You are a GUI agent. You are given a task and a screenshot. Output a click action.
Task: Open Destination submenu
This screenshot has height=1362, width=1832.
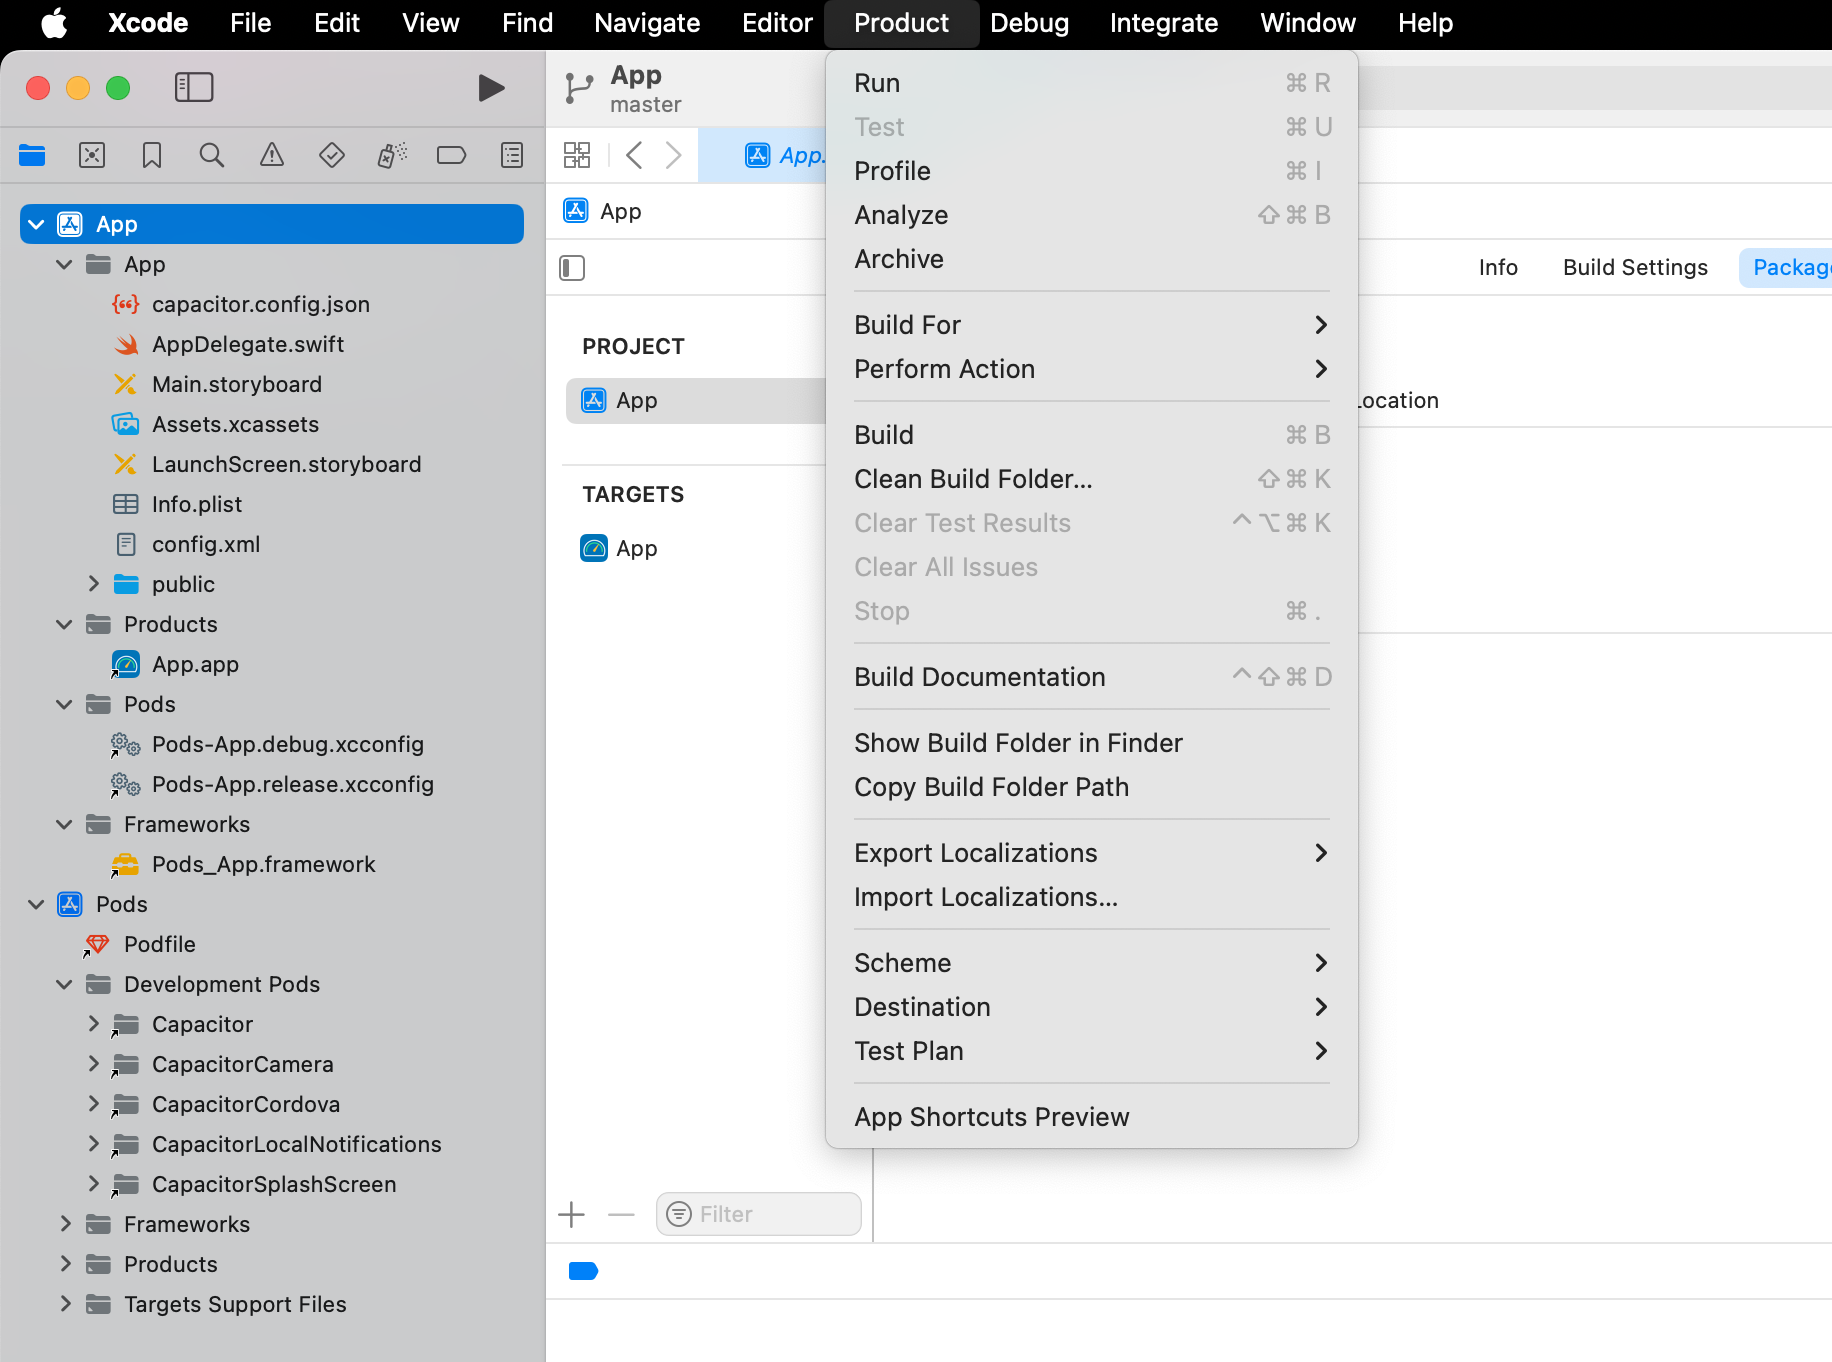coord(1092,1007)
